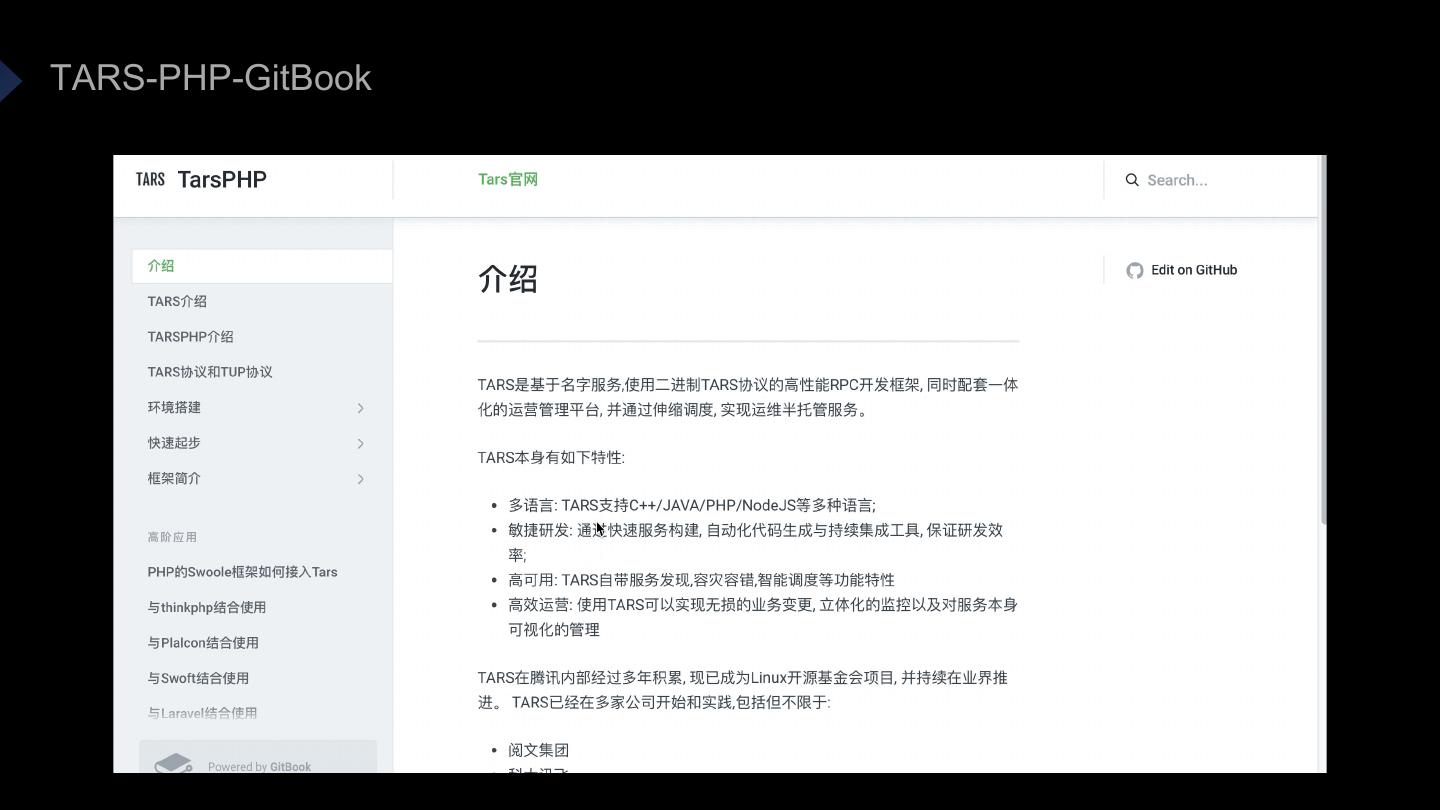1440x810 pixels.
Task: Open 环境搭建 sidebar entry
Action: [x=174, y=407]
